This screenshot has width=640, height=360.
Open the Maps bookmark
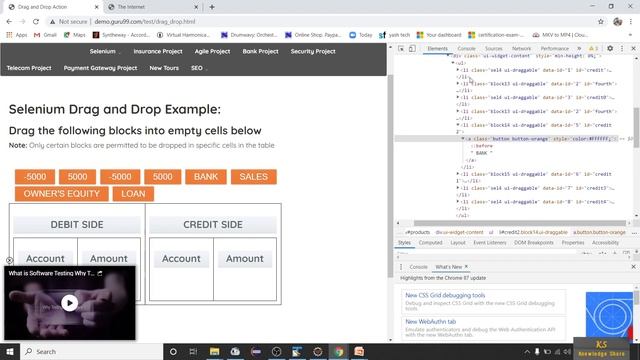75,35
